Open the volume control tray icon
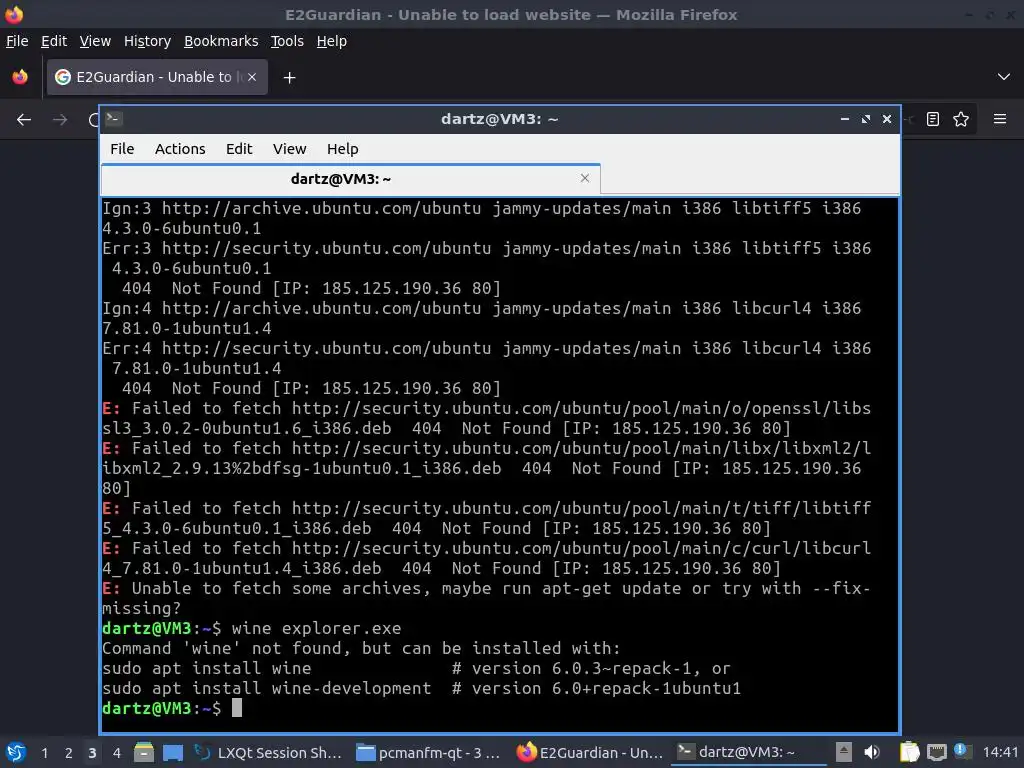Screen dimensions: 1024x768 (x=872, y=752)
